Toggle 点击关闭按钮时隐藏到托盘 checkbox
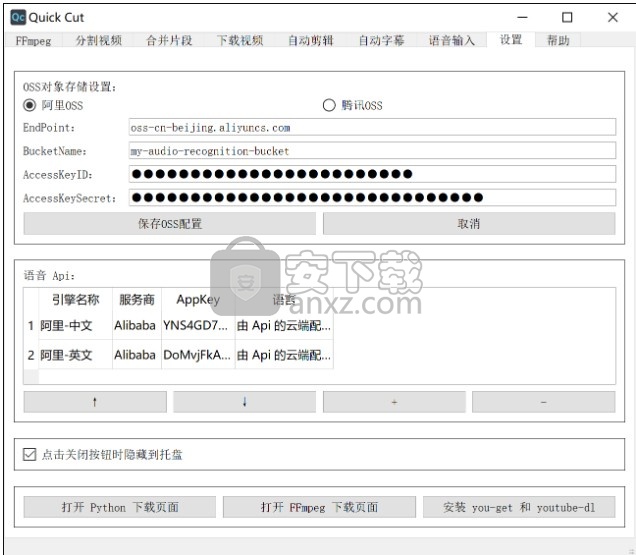Viewport: 636px width, 555px height. pyautogui.click(x=30, y=454)
